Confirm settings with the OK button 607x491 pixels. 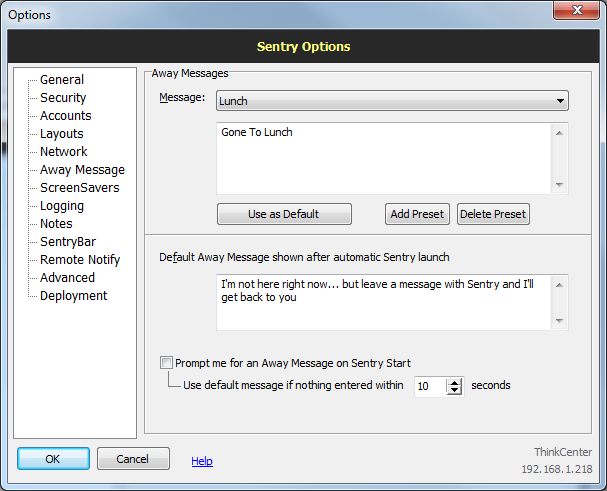(x=53, y=459)
